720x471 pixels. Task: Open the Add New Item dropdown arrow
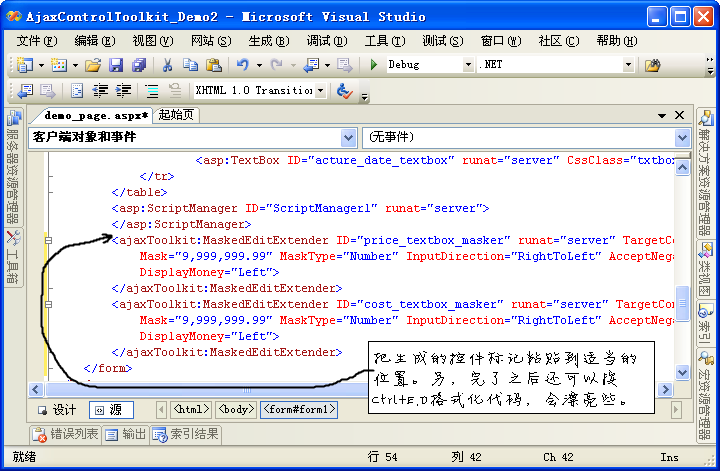click(75, 66)
